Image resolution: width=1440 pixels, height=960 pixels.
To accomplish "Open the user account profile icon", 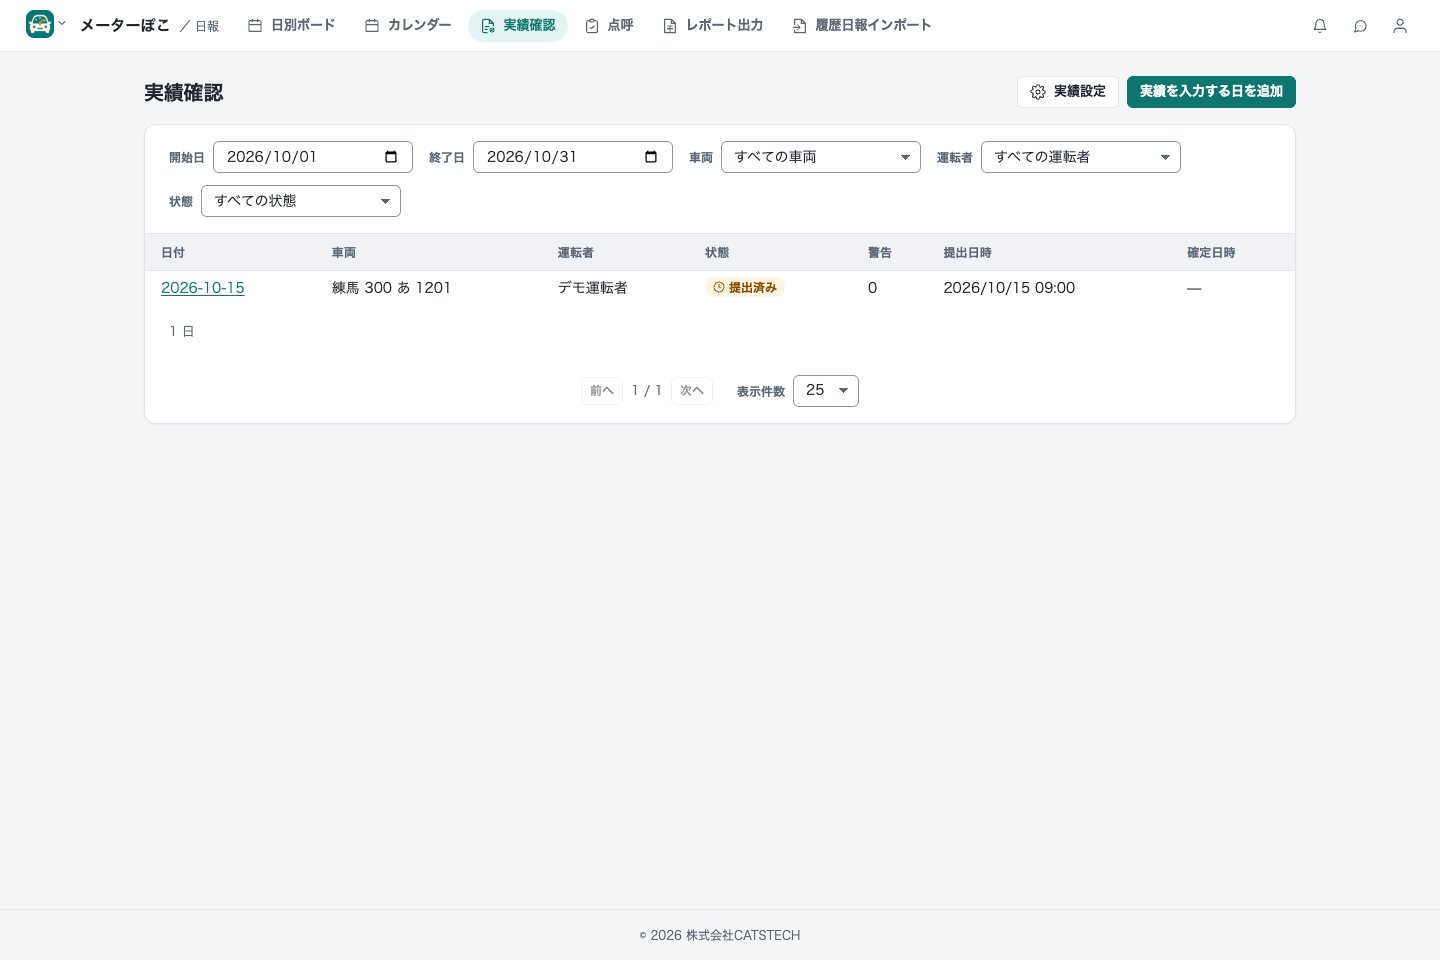I will 1400,26.
